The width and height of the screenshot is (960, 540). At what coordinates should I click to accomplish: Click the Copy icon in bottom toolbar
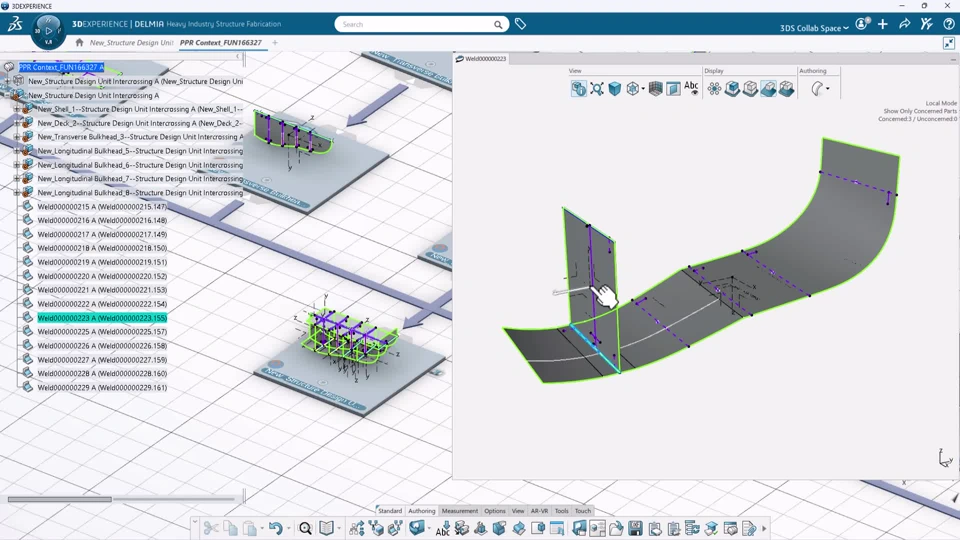(x=230, y=528)
